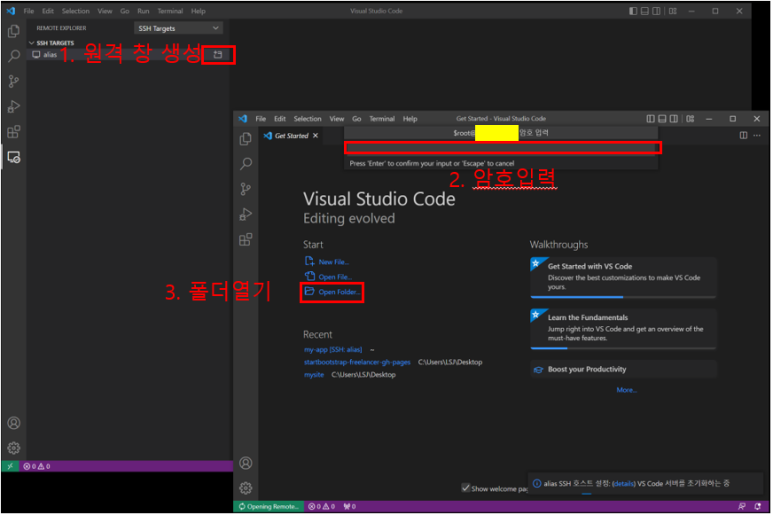773x515 pixels.
Task: Connect alias host in new window icon
Action: coord(218,55)
